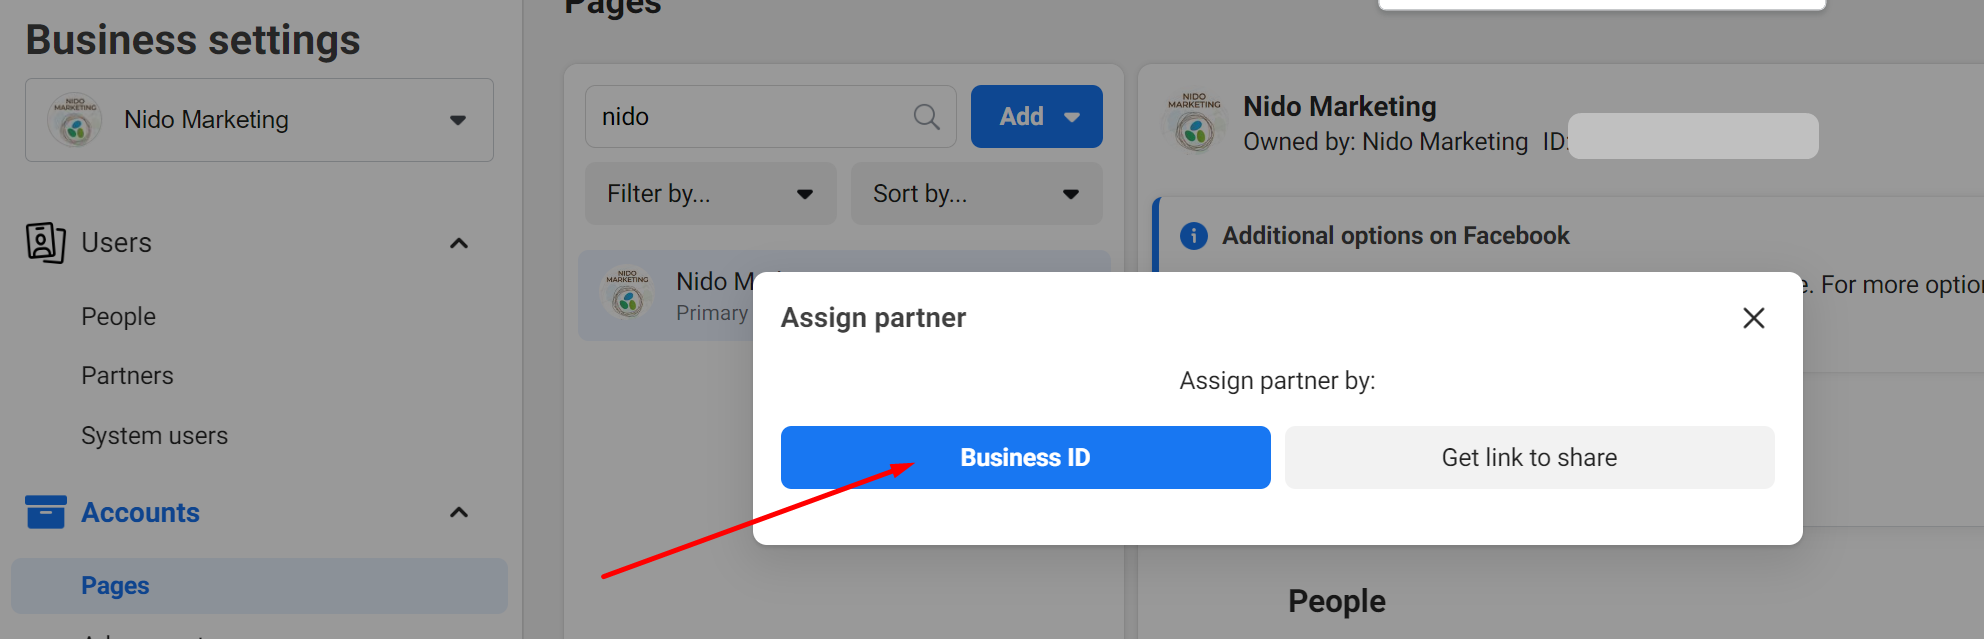Collapse the Accounts section chevron
Viewport: 1984px width, 639px height.
(459, 513)
